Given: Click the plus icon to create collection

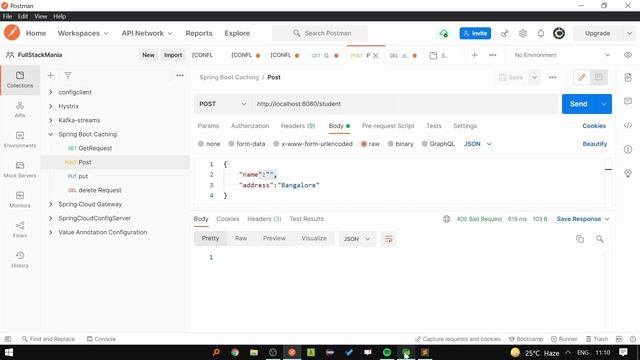Looking at the screenshot, I should tap(51, 76).
